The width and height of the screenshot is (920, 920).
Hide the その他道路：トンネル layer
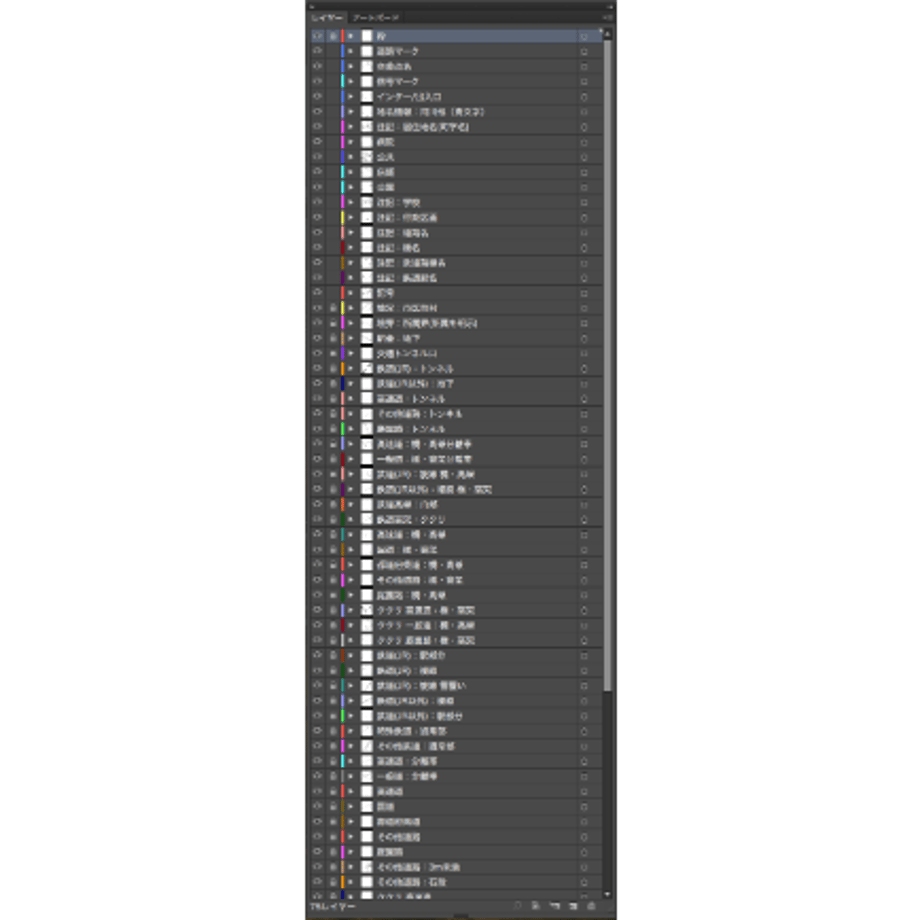click(x=317, y=413)
